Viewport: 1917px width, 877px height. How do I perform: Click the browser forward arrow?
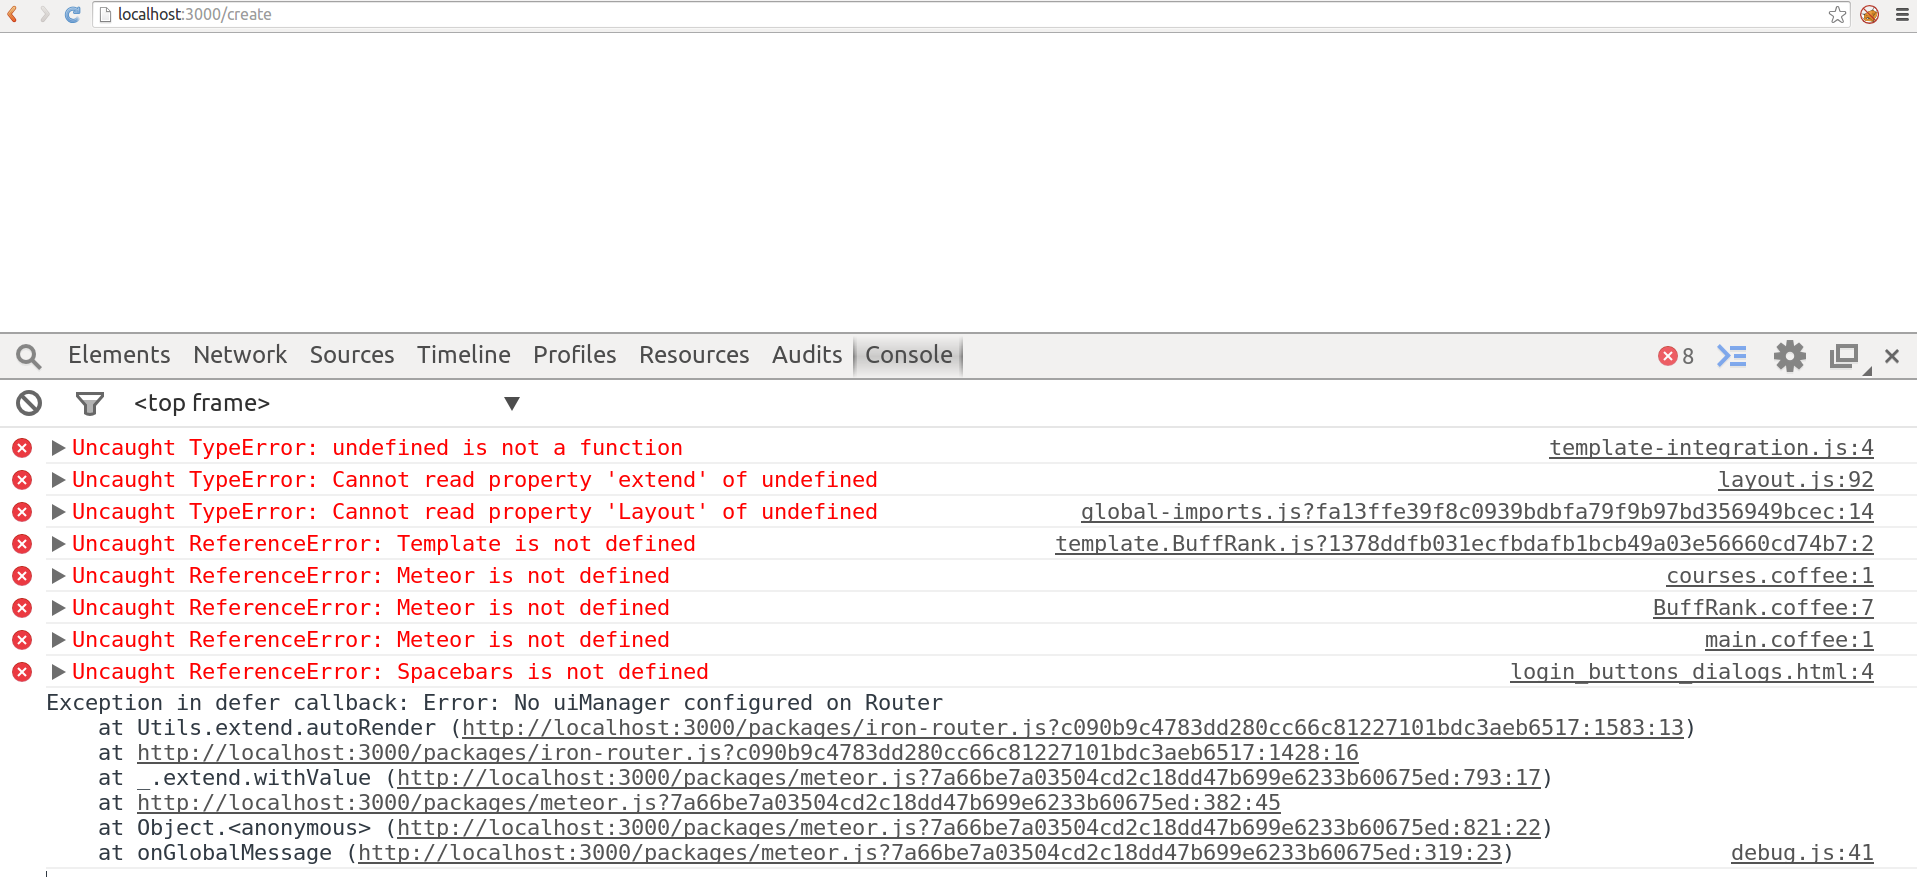tap(43, 14)
